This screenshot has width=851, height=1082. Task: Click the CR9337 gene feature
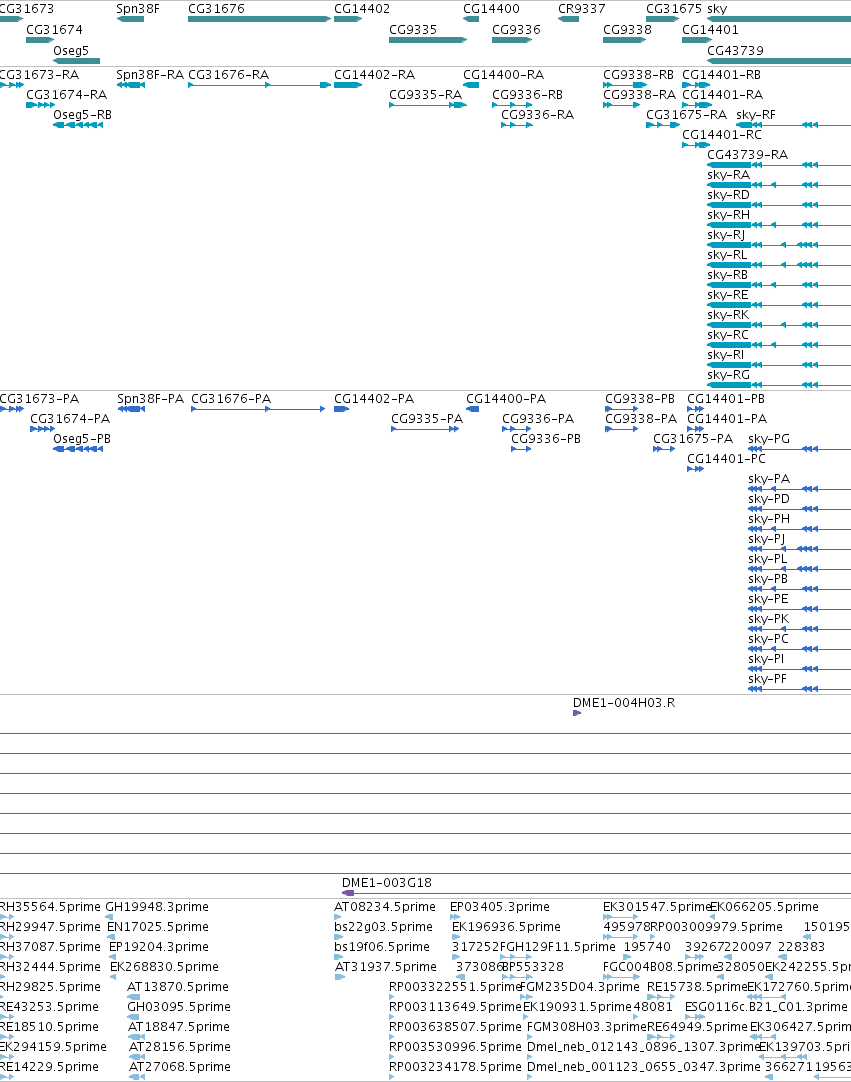(x=569, y=19)
